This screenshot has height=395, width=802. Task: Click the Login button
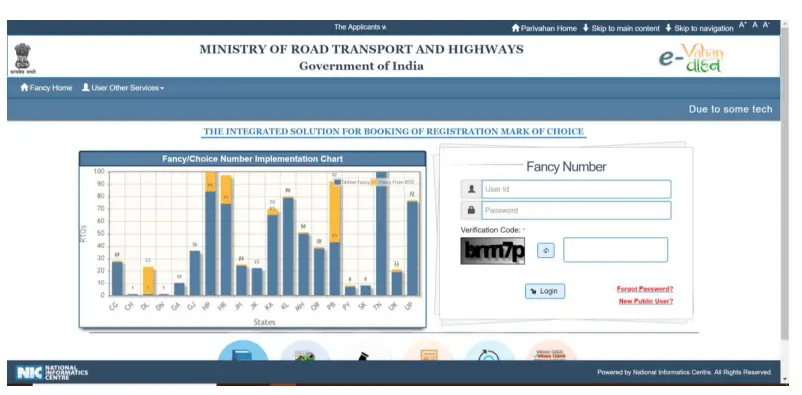(x=545, y=291)
